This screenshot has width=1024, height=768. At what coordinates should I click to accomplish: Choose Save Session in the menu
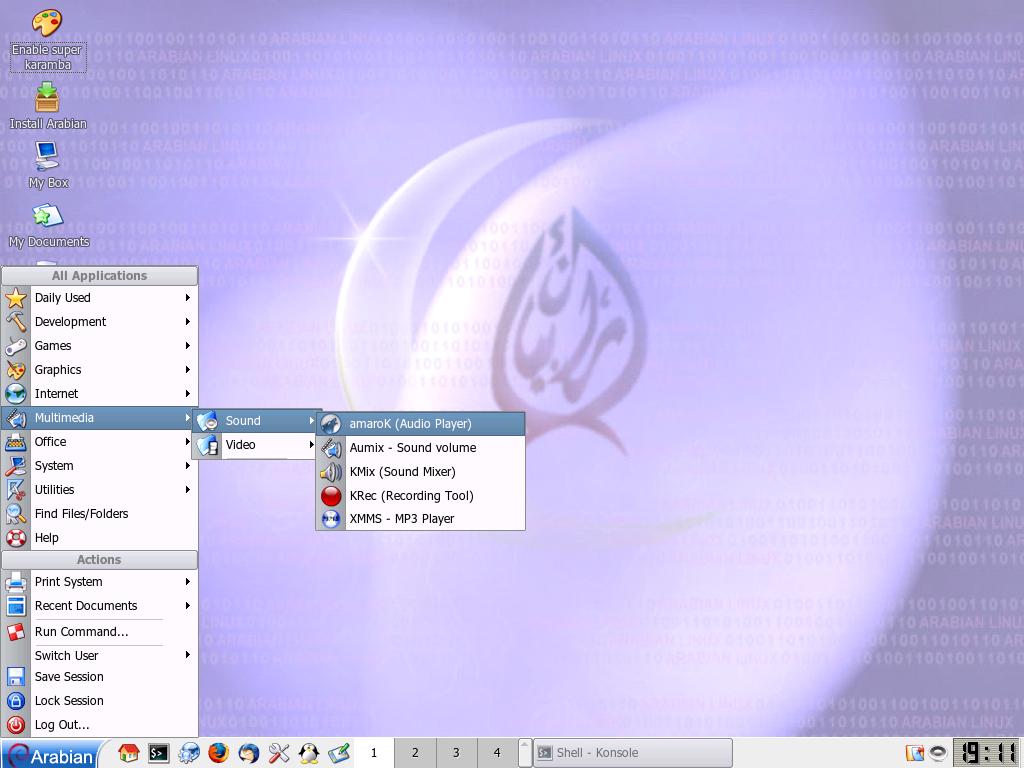99,677
